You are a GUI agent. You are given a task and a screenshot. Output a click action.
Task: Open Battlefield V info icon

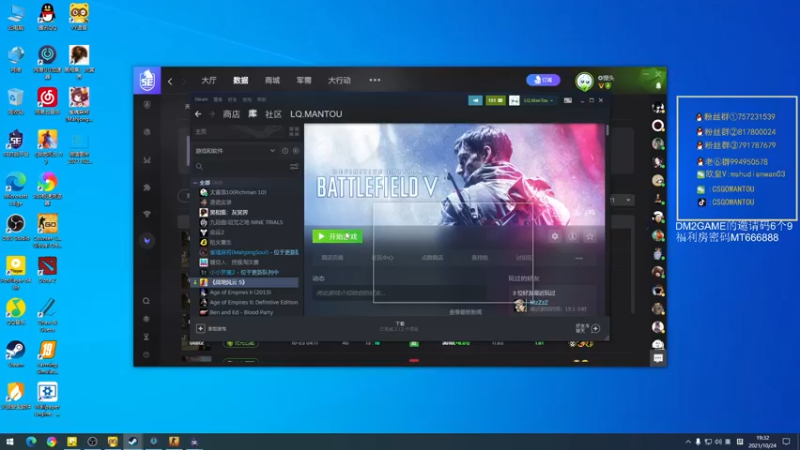(x=572, y=236)
